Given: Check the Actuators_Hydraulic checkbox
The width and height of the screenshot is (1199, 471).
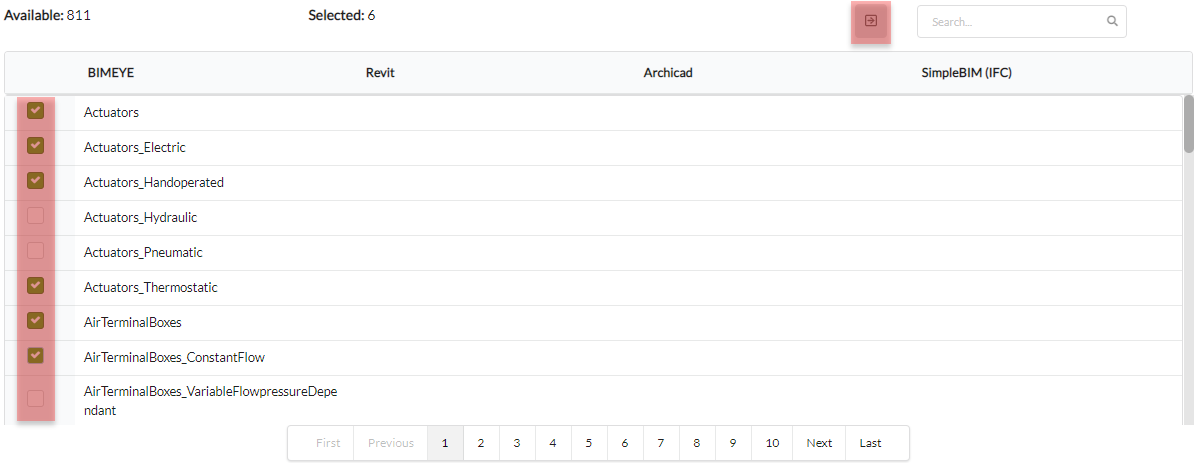Looking at the screenshot, I should click(35, 216).
